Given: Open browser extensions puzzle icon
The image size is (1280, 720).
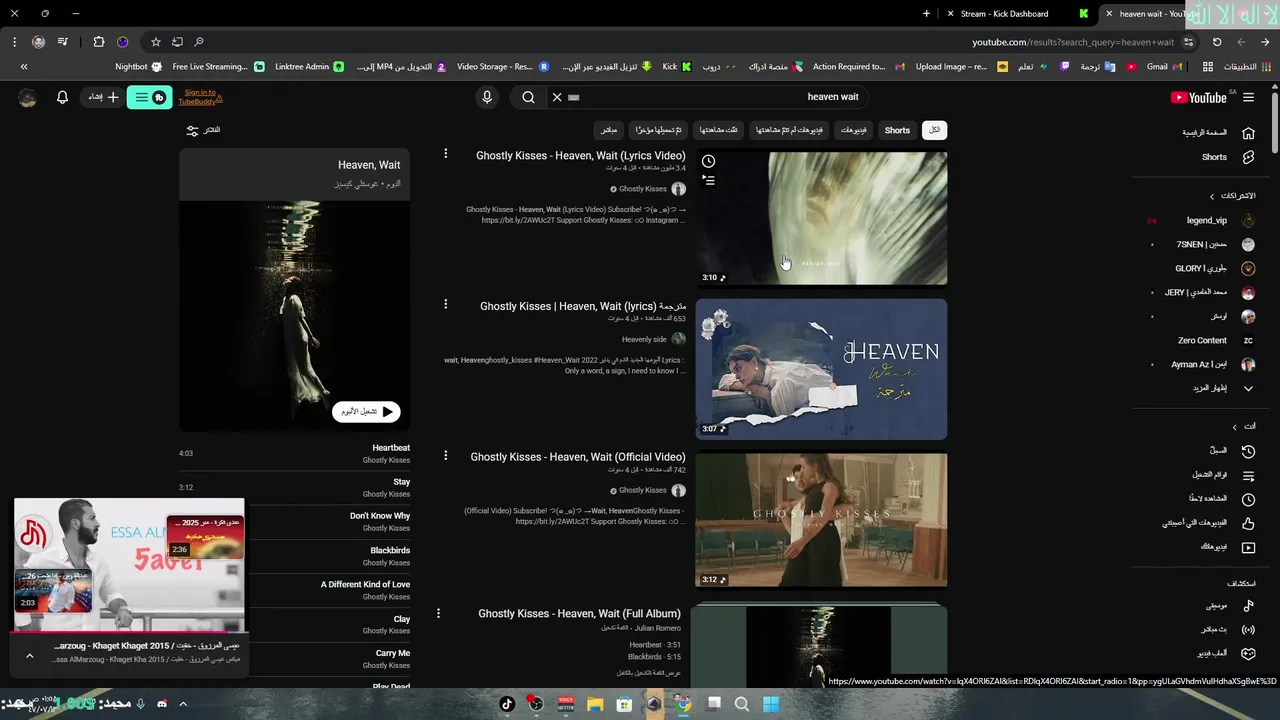Looking at the screenshot, I should pos(98,42).
